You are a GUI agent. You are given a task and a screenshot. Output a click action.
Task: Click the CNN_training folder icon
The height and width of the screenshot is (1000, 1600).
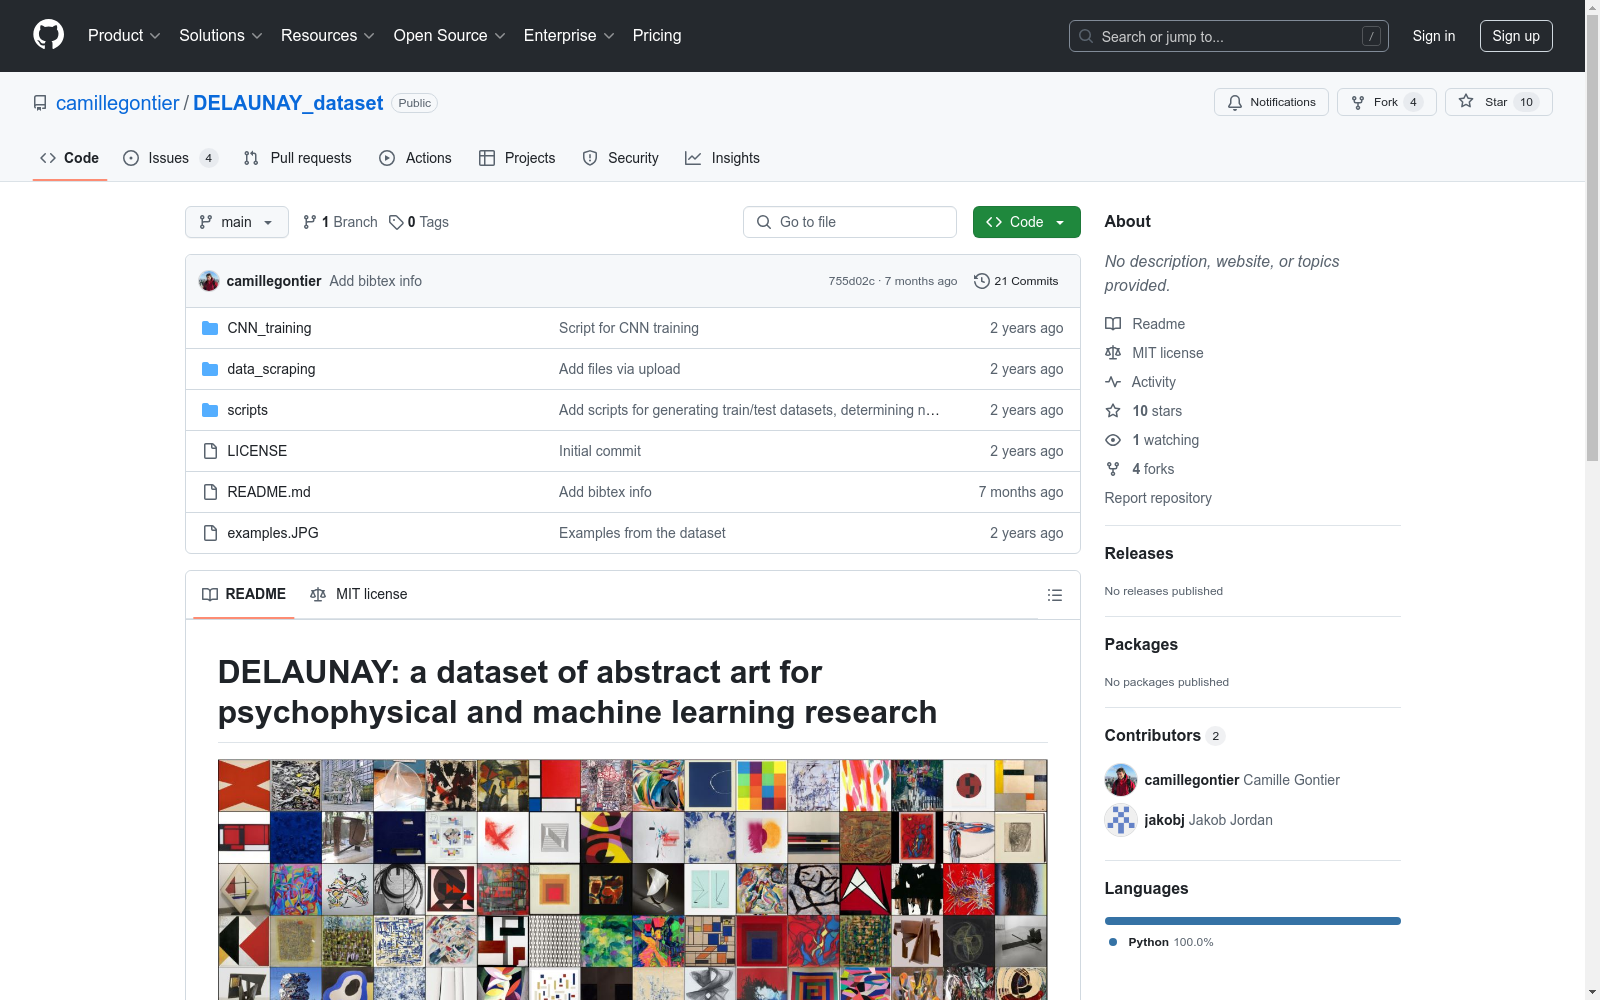coord(210,328)
